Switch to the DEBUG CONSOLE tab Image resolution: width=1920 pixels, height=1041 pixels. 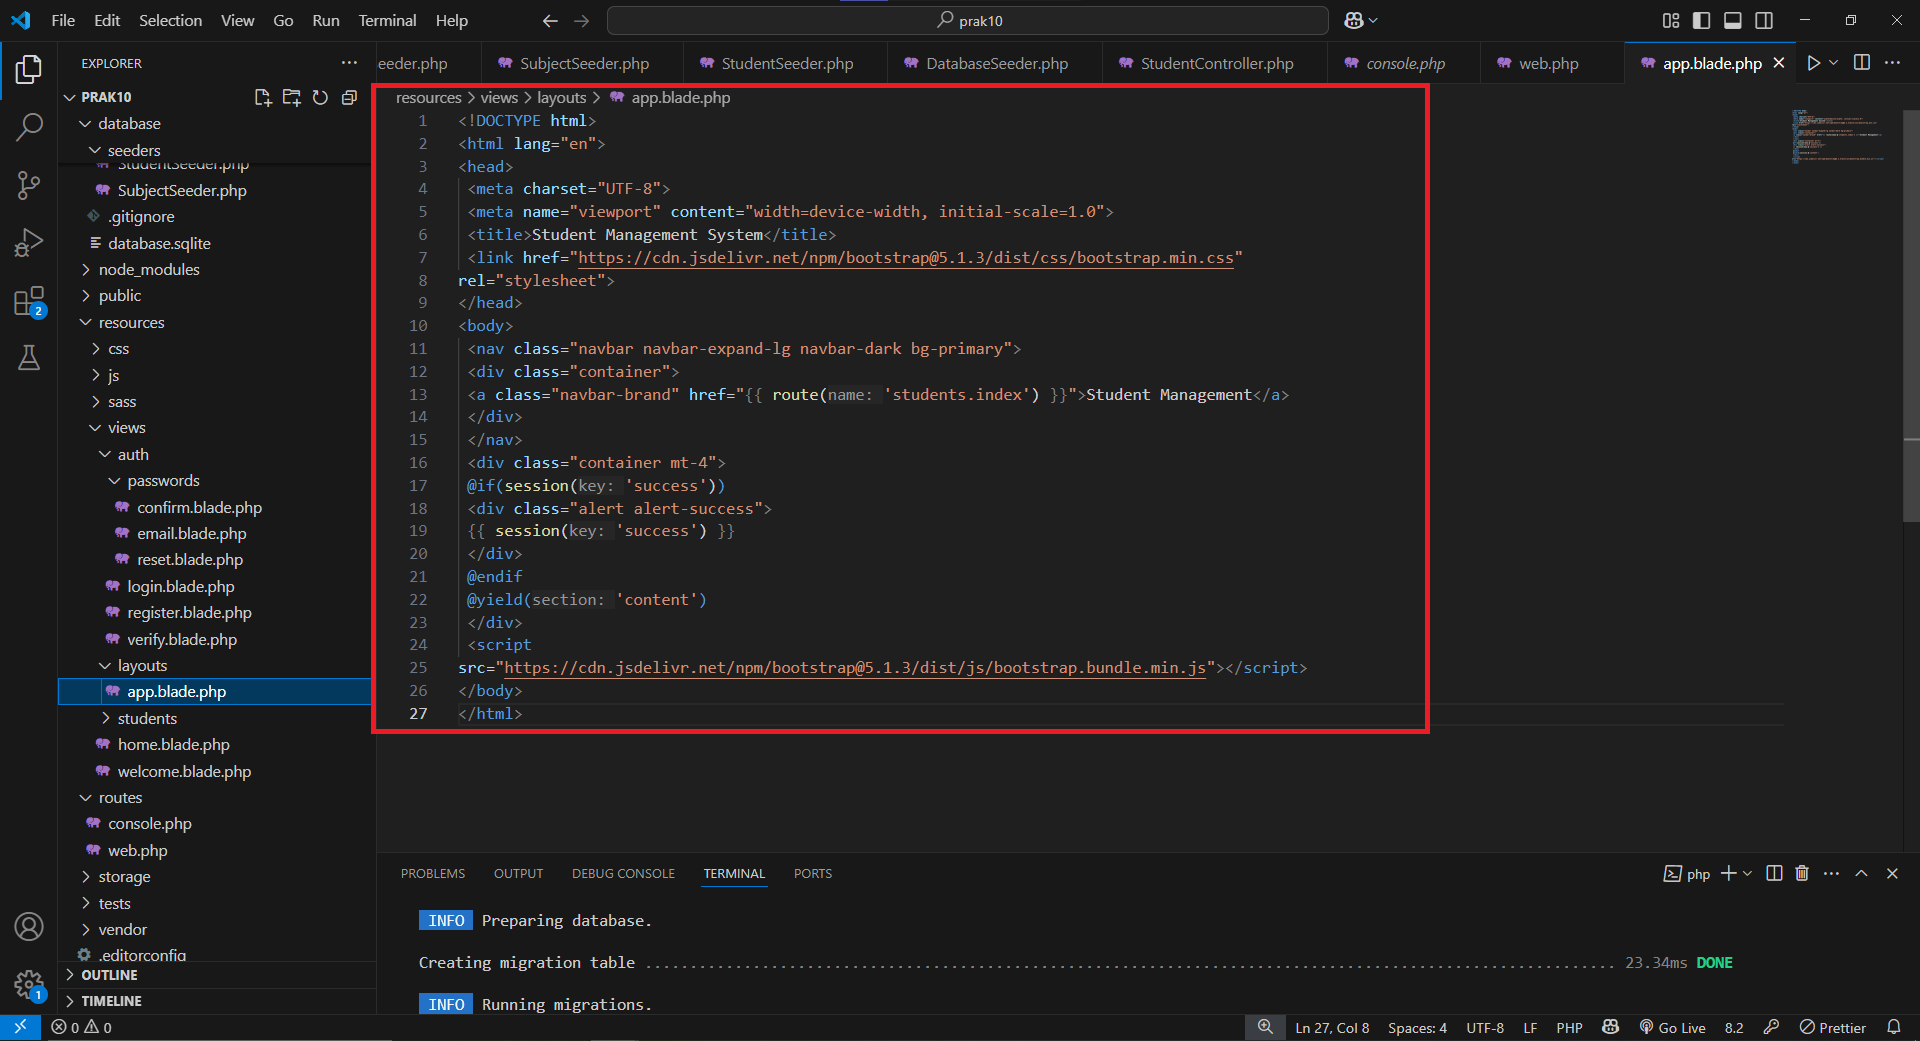tap(622, 873)
